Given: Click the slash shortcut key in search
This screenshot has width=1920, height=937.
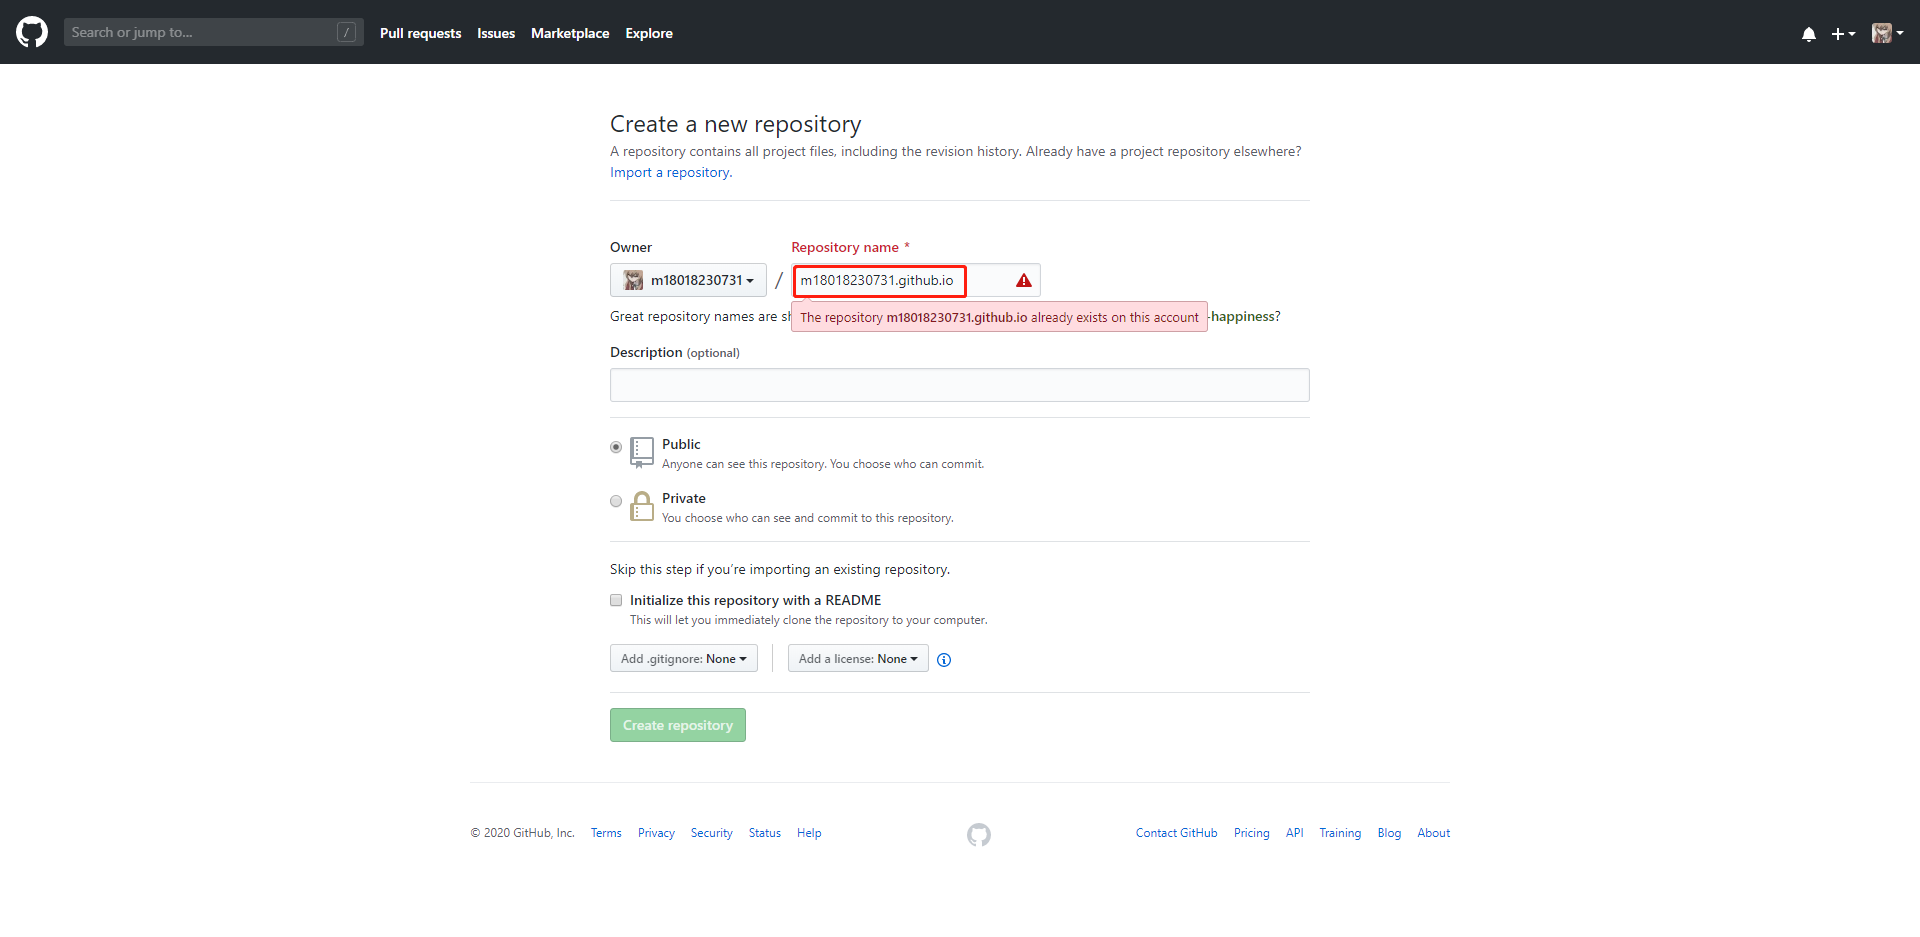Looking at the screenshot, I should (x=346, y=32).
